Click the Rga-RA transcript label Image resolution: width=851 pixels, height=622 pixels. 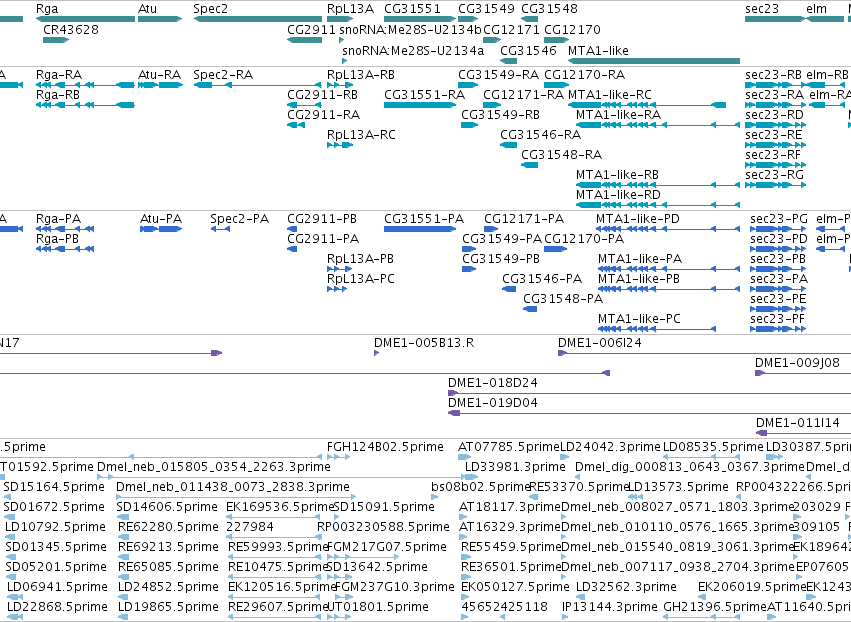point(59,74)
